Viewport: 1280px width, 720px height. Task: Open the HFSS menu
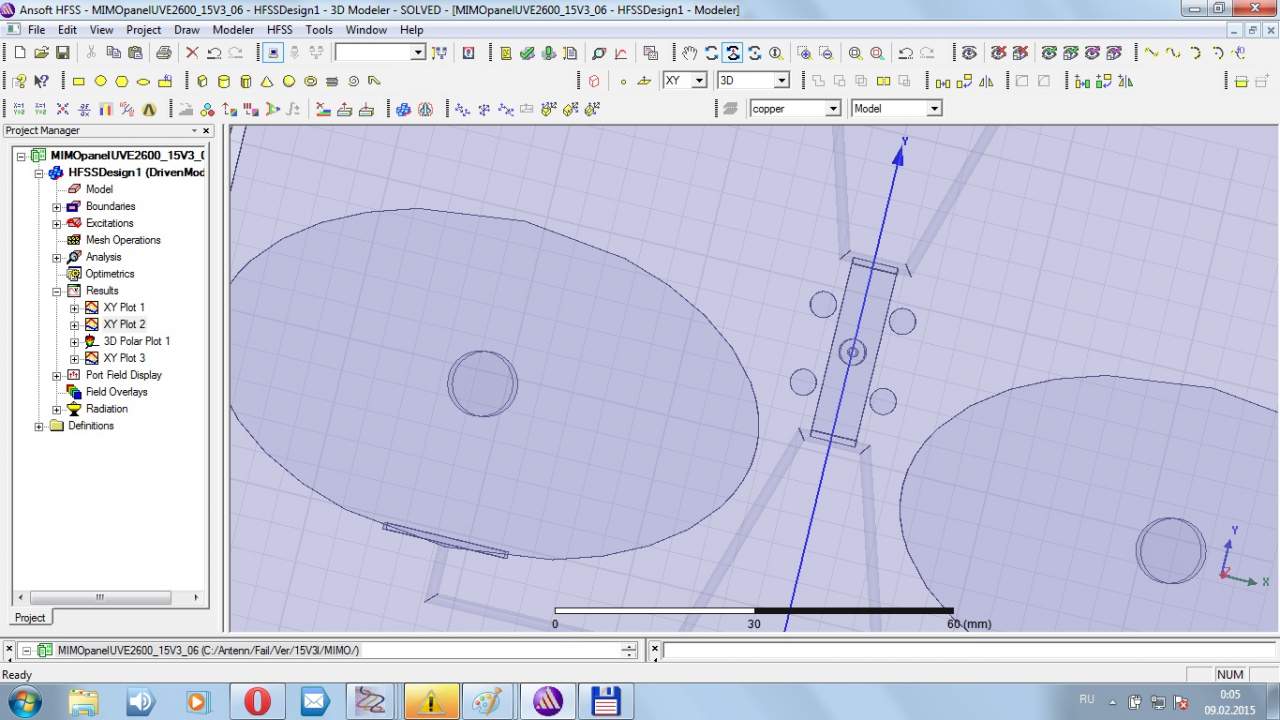[280, 30]
